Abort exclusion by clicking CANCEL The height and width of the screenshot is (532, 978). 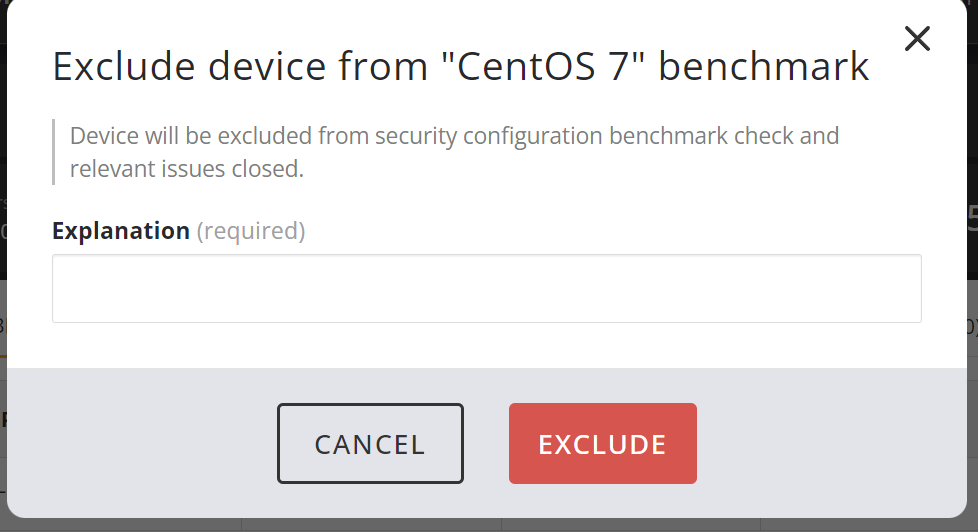pyautogui.click(x=370, y=443)
